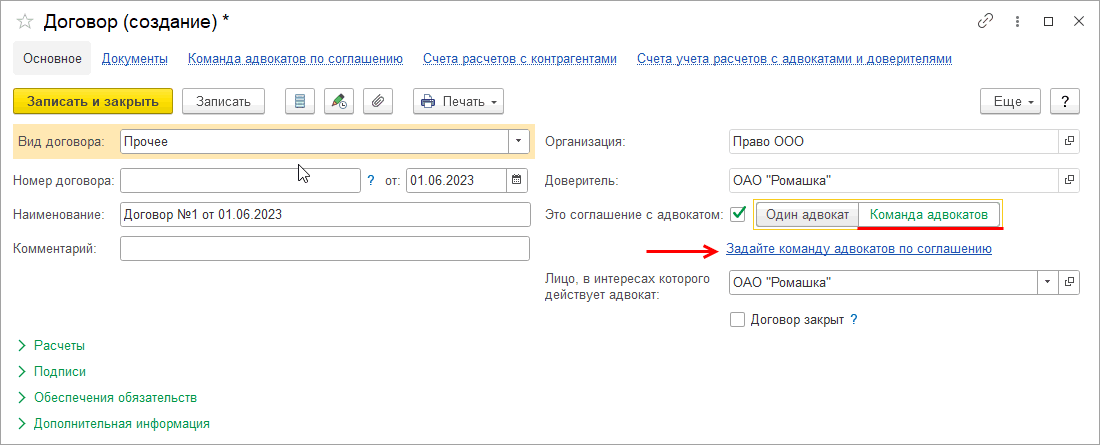Open the 'Печать' dropdown menu
This screenshot has height=445, width=1100.
coord(458,101)
